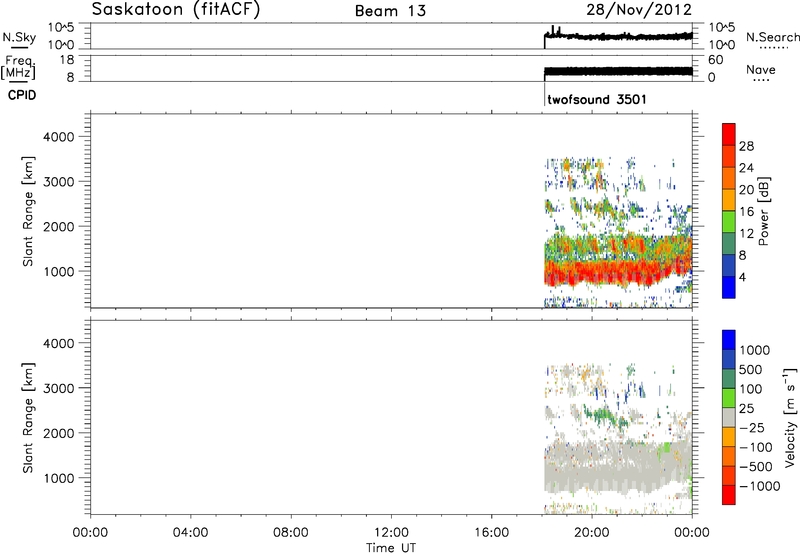This screenshot has height=554, width=800.
Task: Click the 'Nave' legend label
Action: point(761,70)
